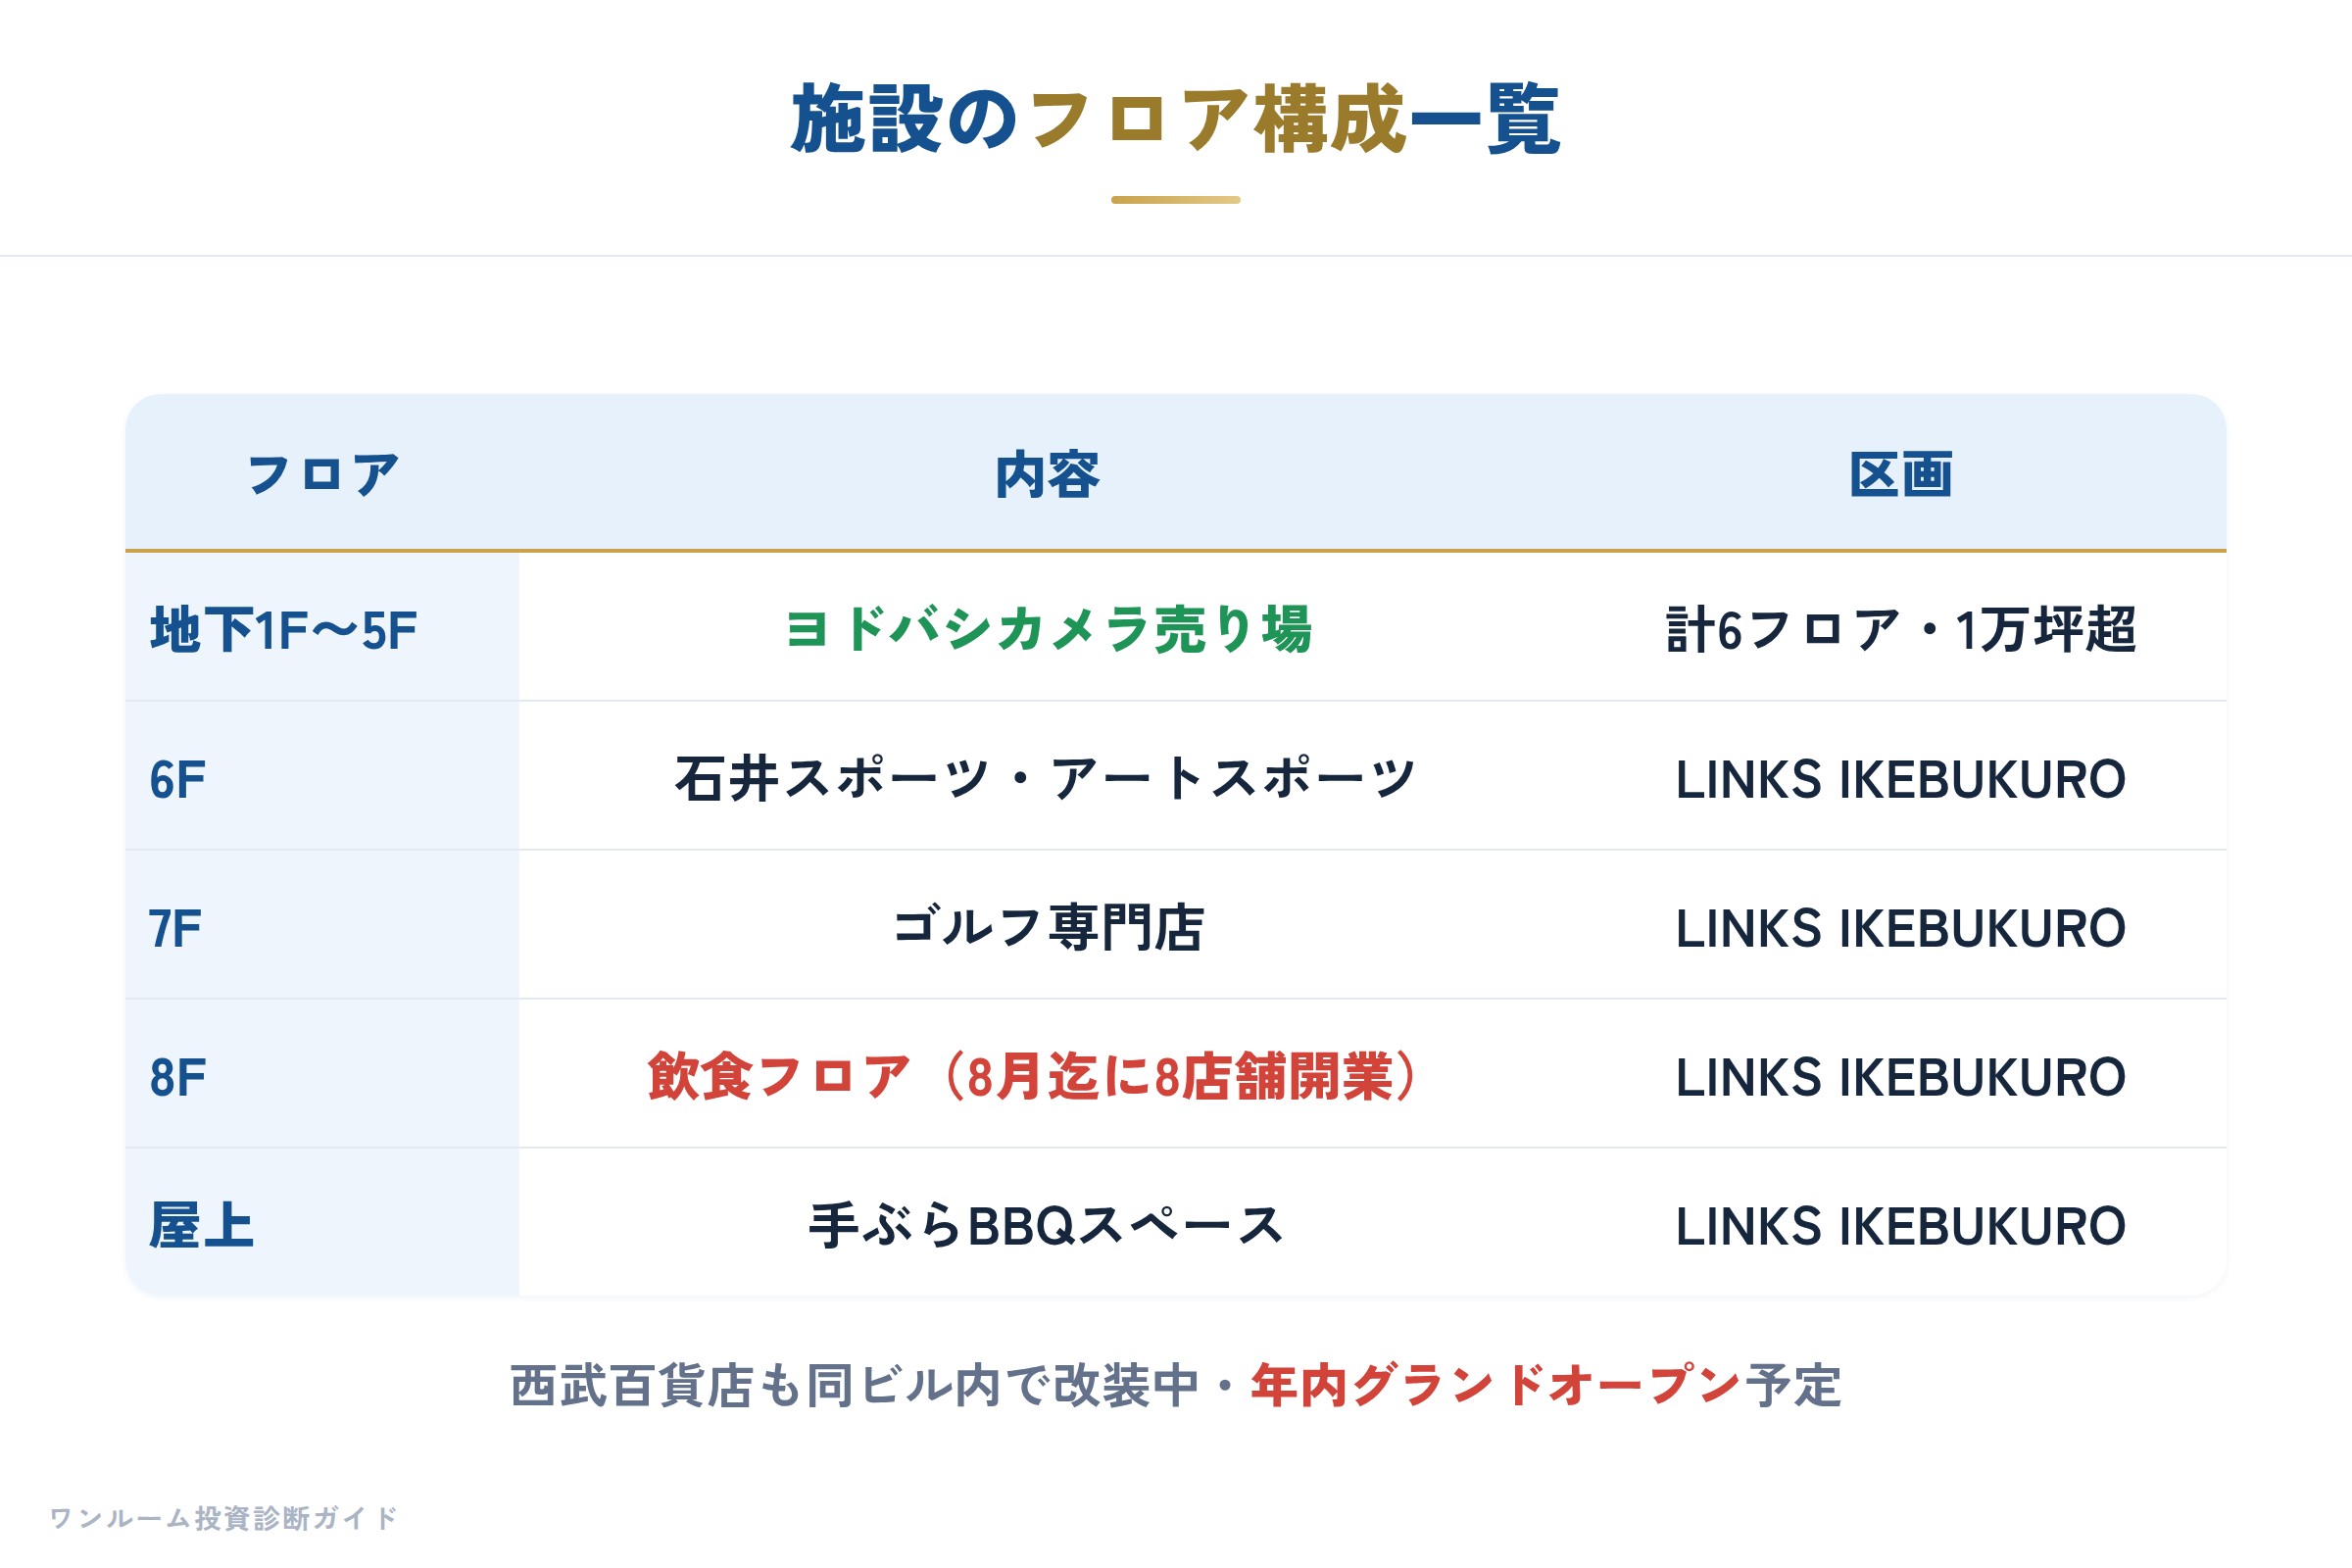
Task: Click the 計6フロア・1万坪超 cell
Action: point(1901,631)
